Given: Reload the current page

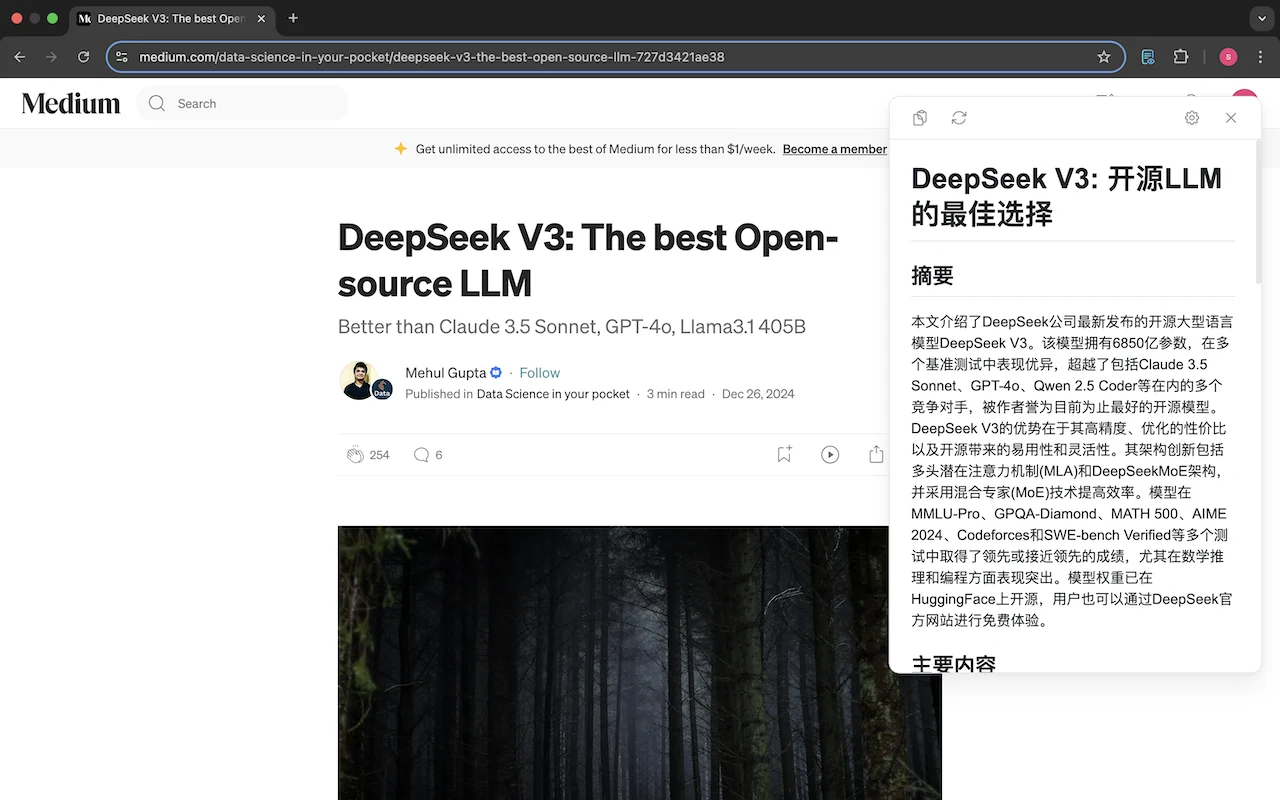Looking at the screenshot, I should [84, 57].
